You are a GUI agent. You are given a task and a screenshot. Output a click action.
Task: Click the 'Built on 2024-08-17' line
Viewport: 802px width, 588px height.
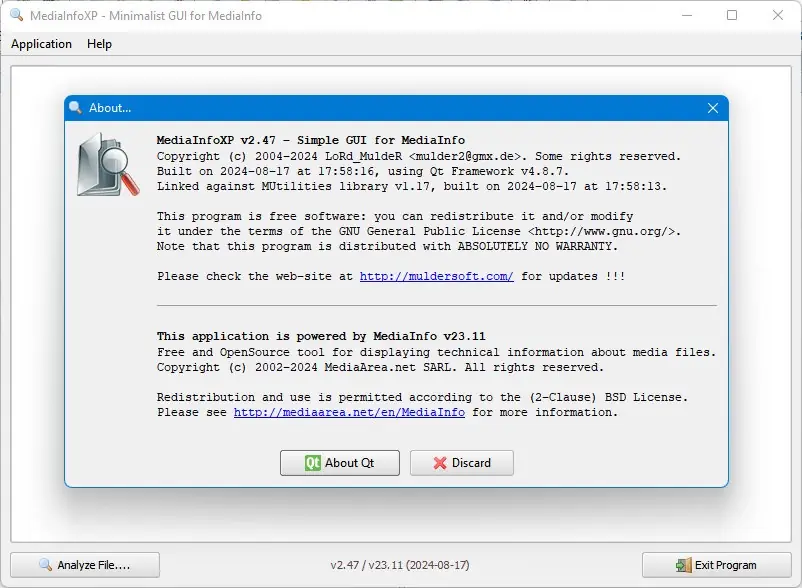point(363,171)
